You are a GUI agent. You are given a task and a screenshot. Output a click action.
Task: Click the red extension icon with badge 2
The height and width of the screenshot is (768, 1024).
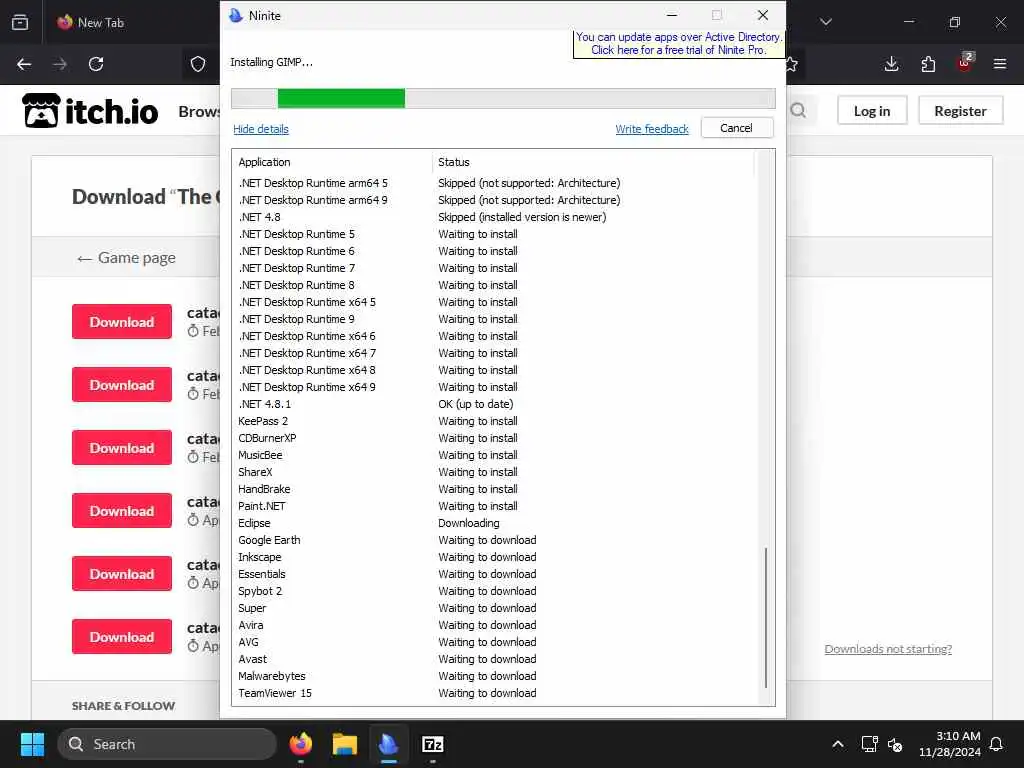965,63
